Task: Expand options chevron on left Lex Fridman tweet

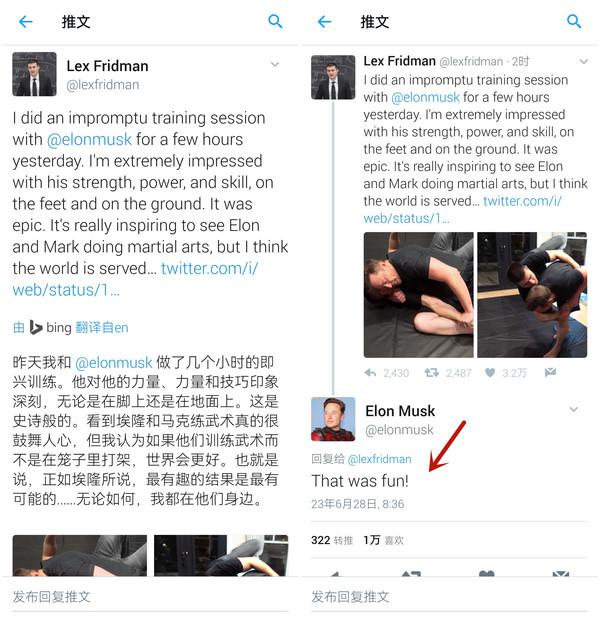Action: [275, 64]
